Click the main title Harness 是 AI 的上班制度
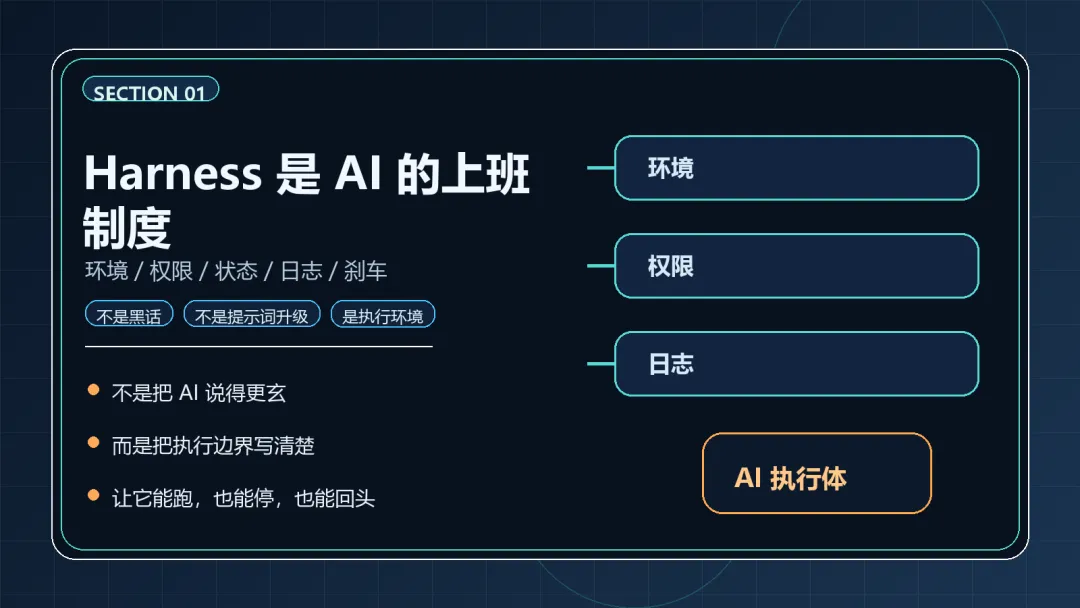Screen dimensions: 1080x608 coord(306,200)
